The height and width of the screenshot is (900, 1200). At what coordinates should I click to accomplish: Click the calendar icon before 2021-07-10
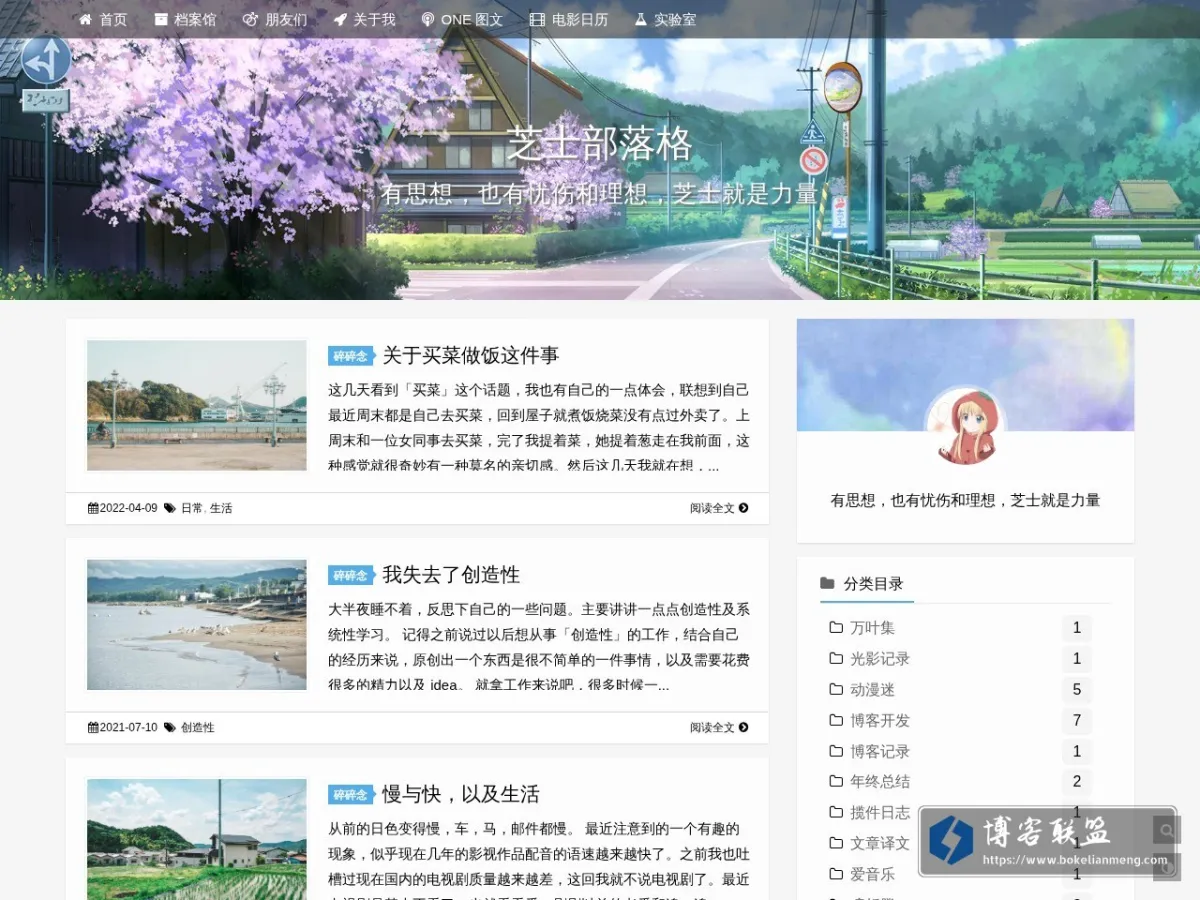click(93, 728)
